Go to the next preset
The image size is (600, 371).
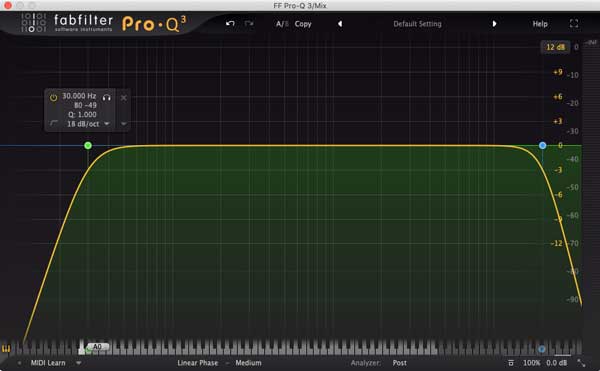click(494, 24)
